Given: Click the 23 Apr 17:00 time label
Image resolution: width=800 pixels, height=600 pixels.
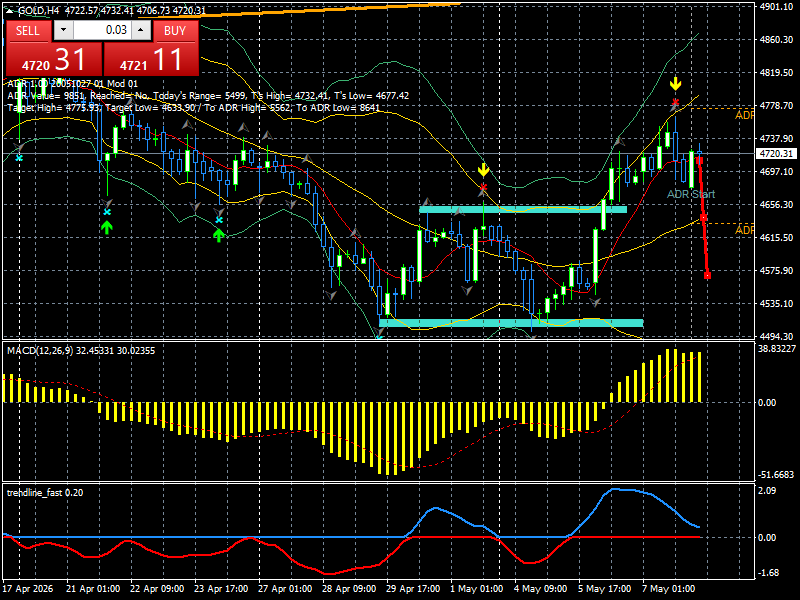Looking at the screenshot, I should (x=221, y=588).
